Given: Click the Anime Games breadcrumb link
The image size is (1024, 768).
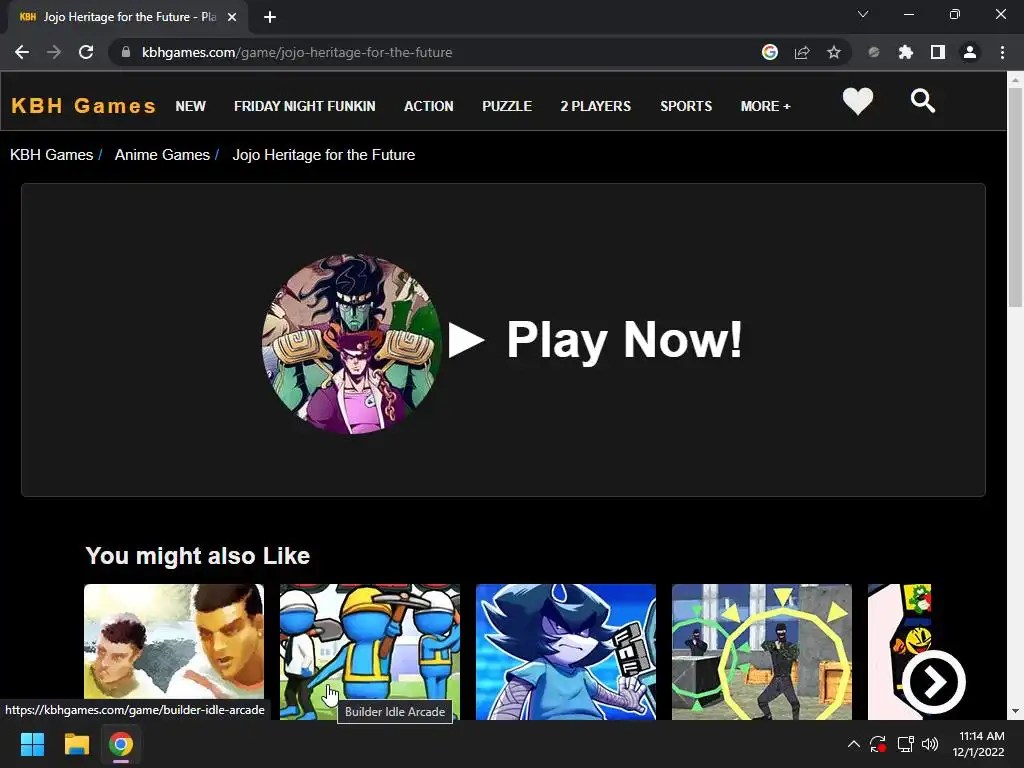Looking at the screenshot, I should [x=162, y=155].
